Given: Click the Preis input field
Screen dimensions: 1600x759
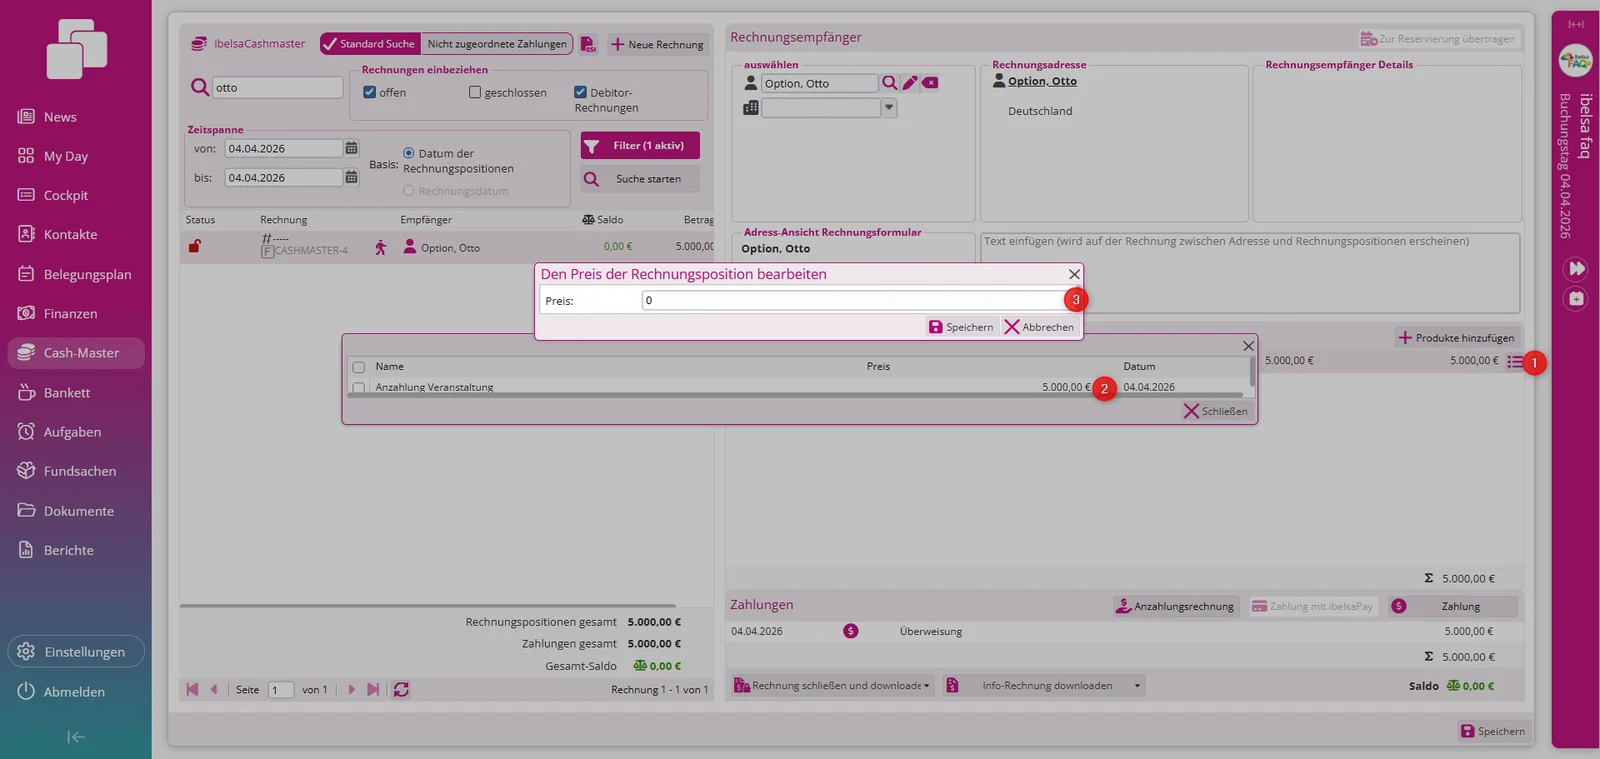Looking at the screenshot, I should click(x=856, y=300).
